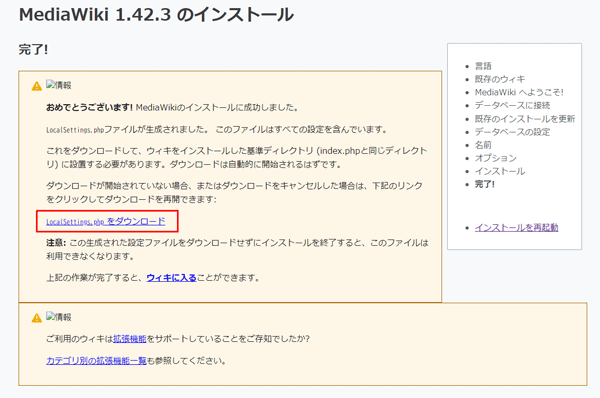The width and height of the screenshot is (600, 398).
Task: Click the 注意: warning note text
Action: coord(56,243)
